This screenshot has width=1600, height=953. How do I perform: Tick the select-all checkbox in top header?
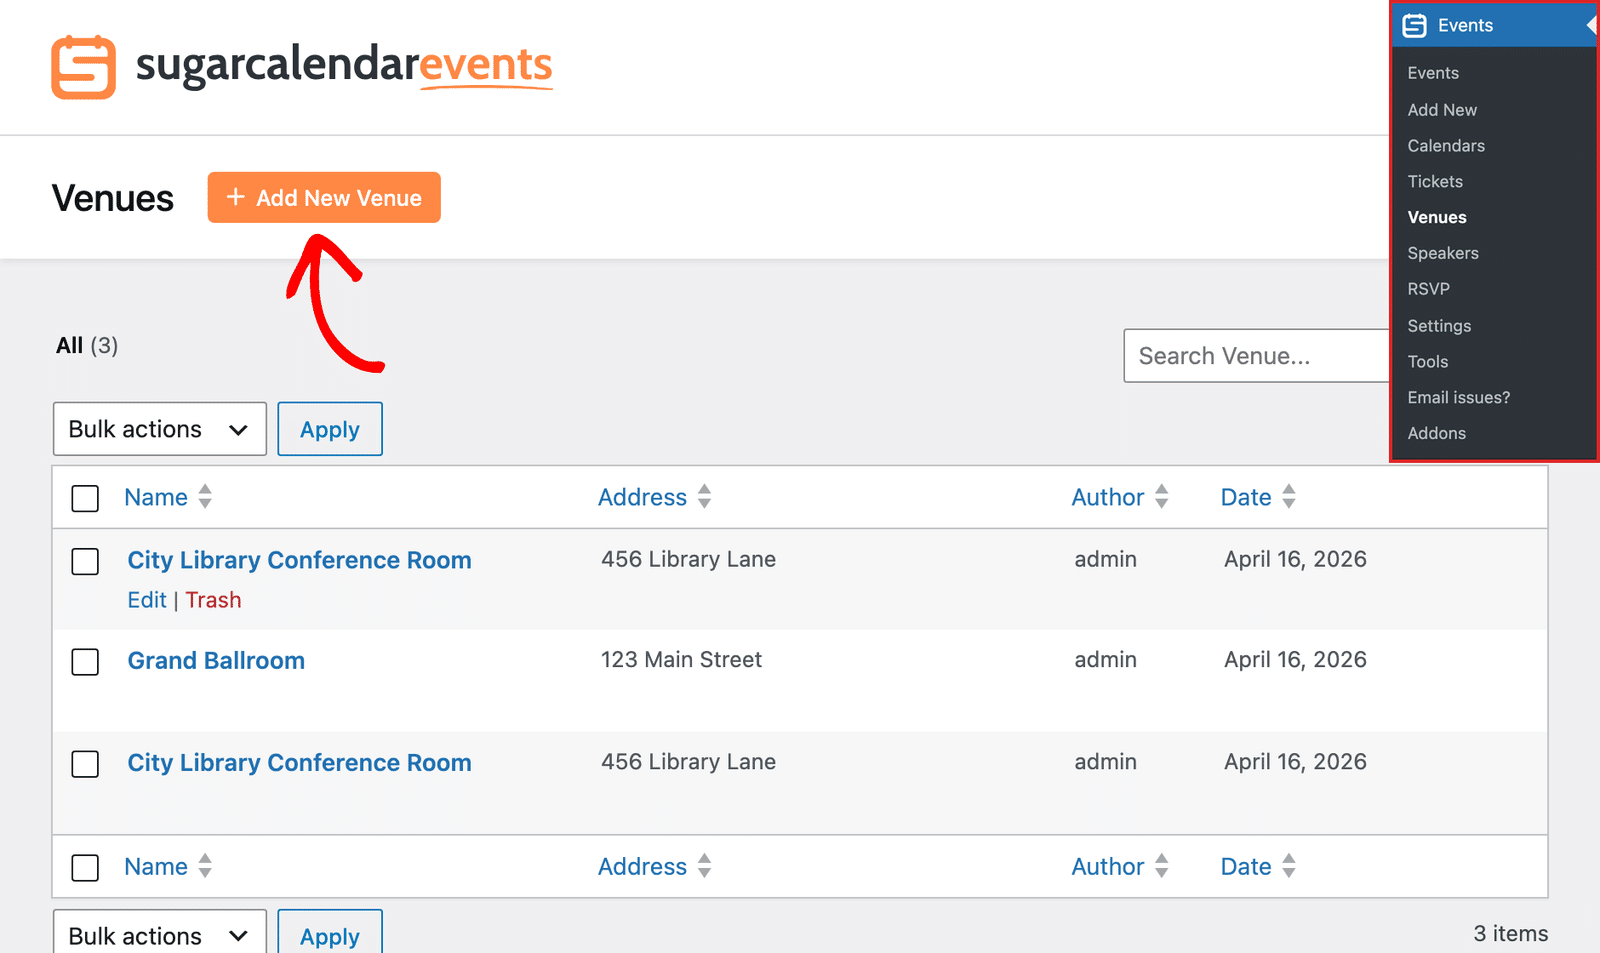click(x=85, y=498)
